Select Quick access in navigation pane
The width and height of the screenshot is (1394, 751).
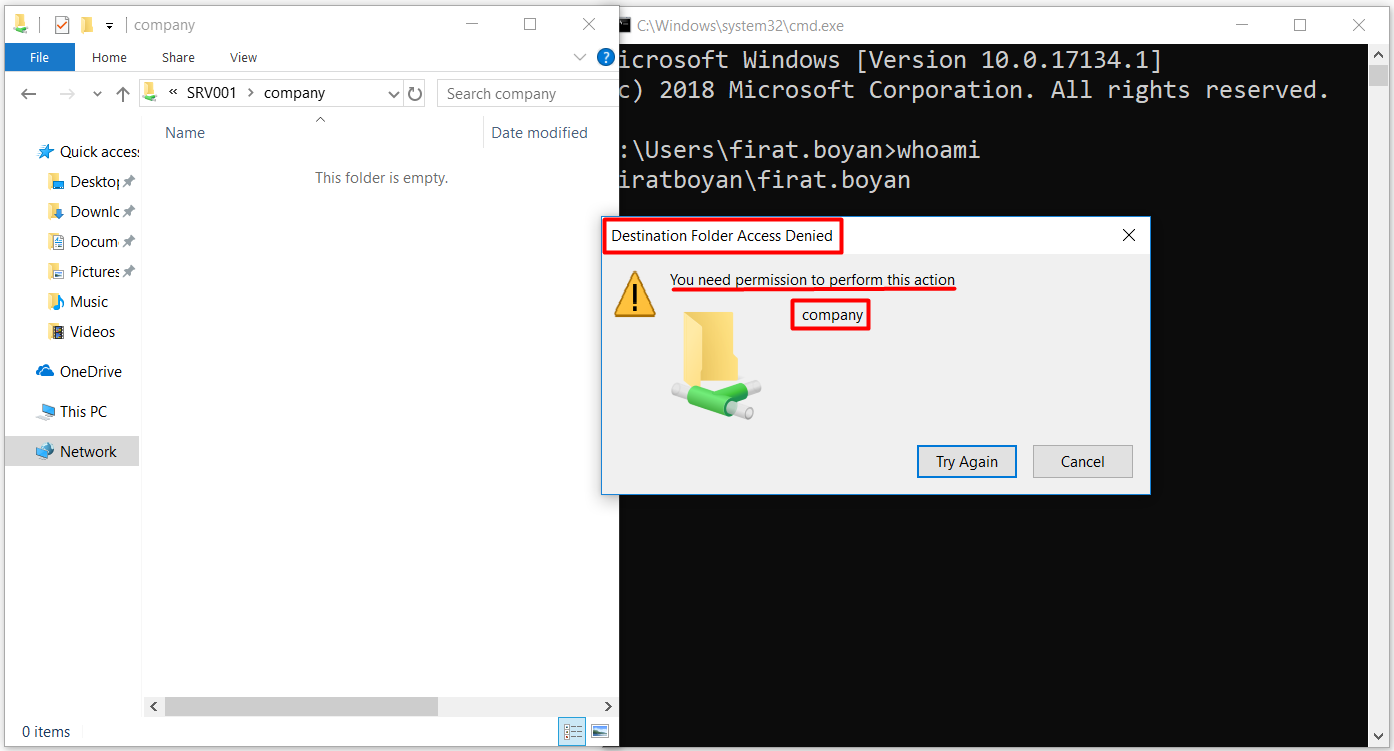coord(90,151)
